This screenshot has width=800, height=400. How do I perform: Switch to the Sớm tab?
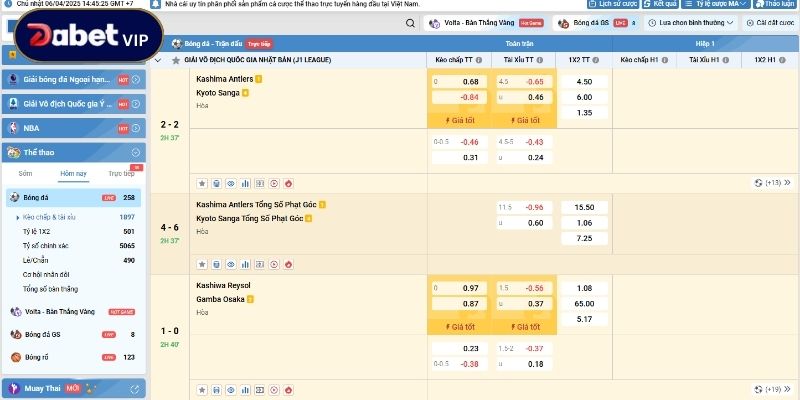tap(25, 173)
